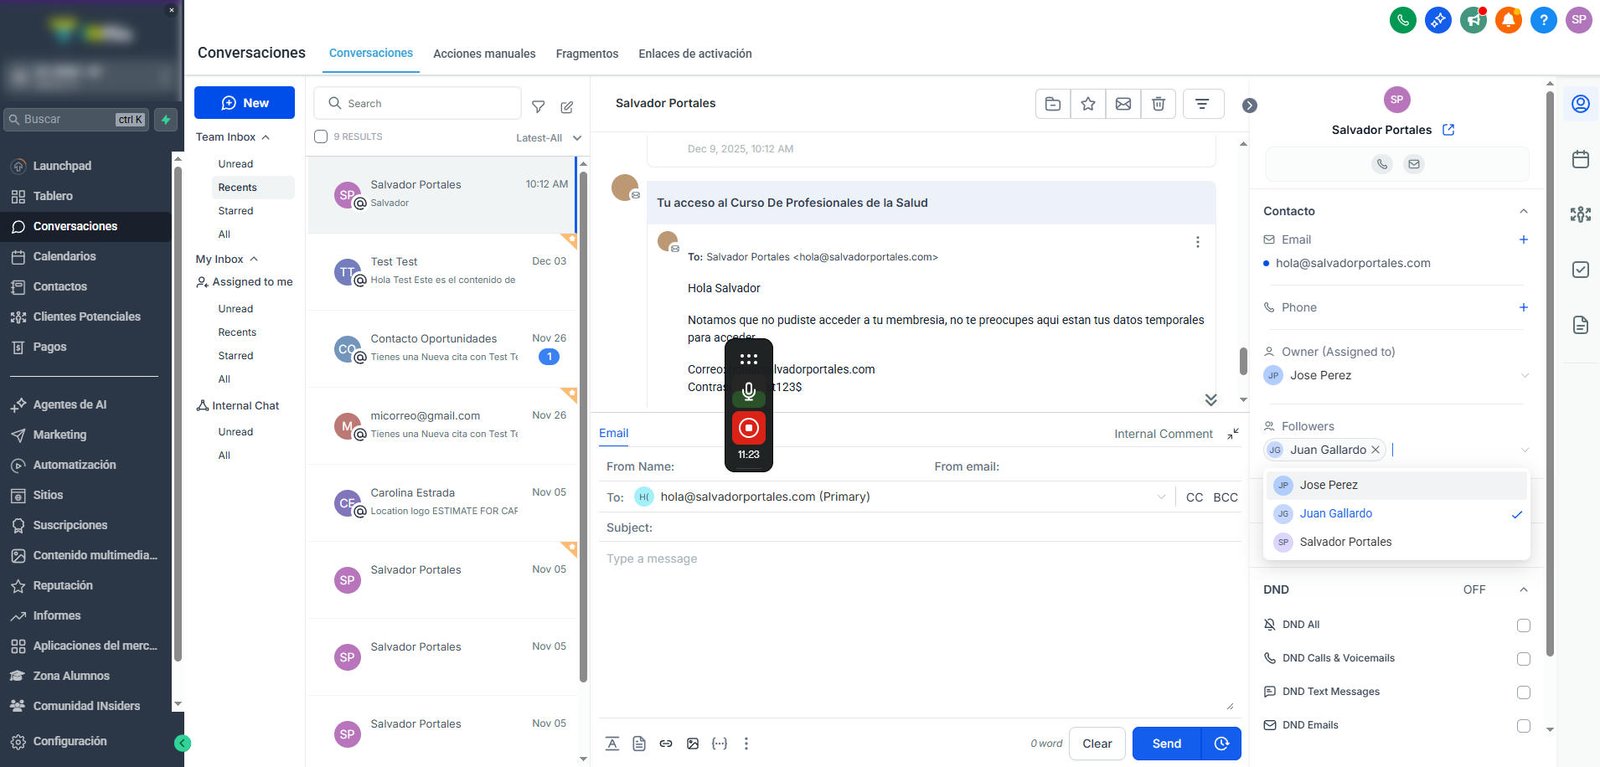The image size is (1600, 767).
Task: Delete conversation with trash icon
Action: tap(1158, 103)
